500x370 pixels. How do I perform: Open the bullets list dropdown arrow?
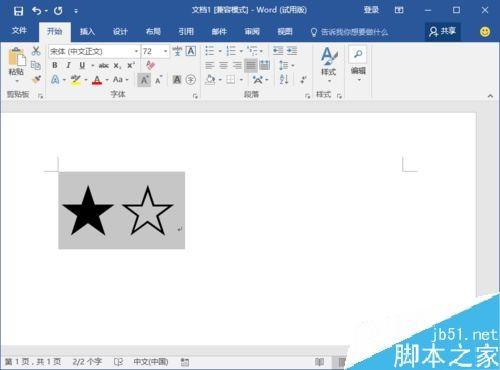pos(220,51)
